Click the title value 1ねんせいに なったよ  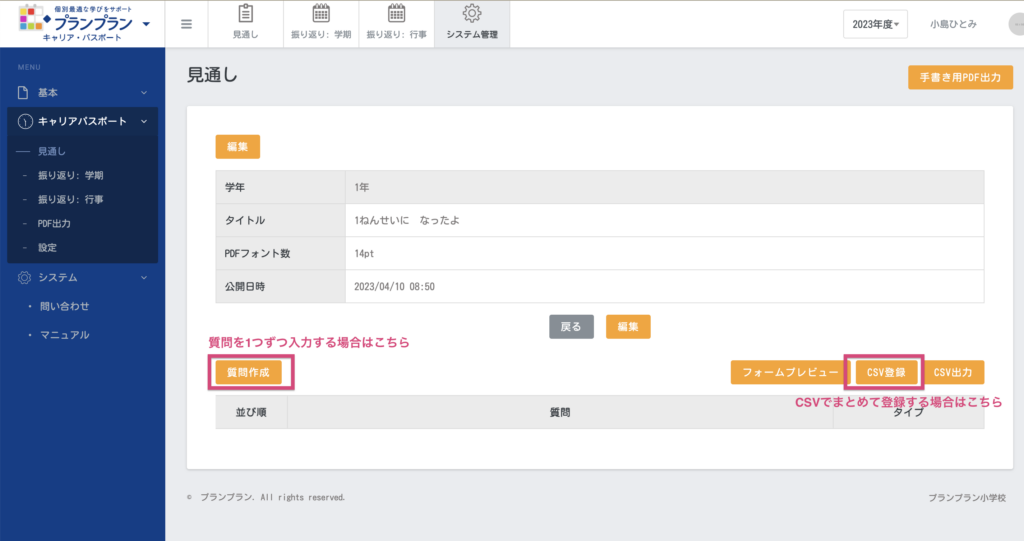[407, 220]
